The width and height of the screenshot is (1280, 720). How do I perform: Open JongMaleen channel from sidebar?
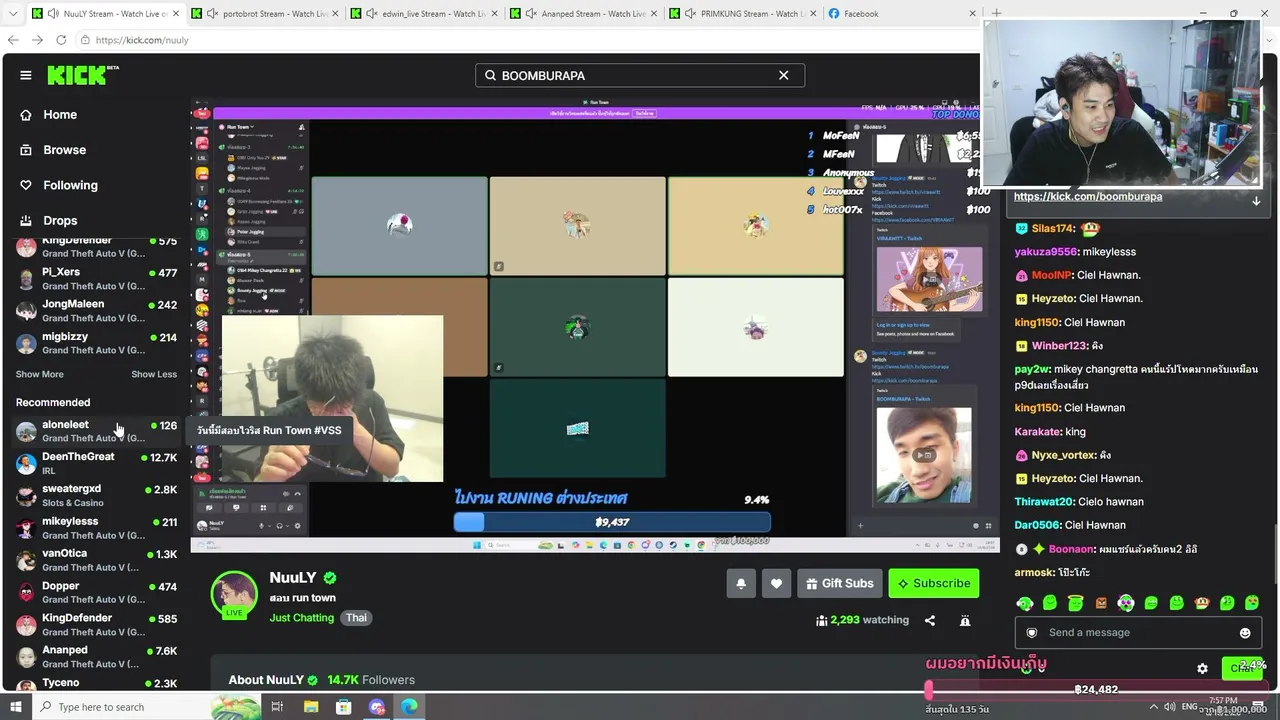click(96, 311)
